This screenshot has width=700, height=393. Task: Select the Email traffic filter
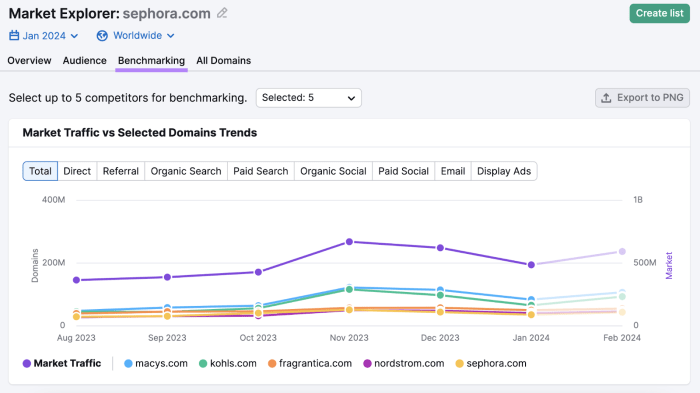(x=453, y=171)
